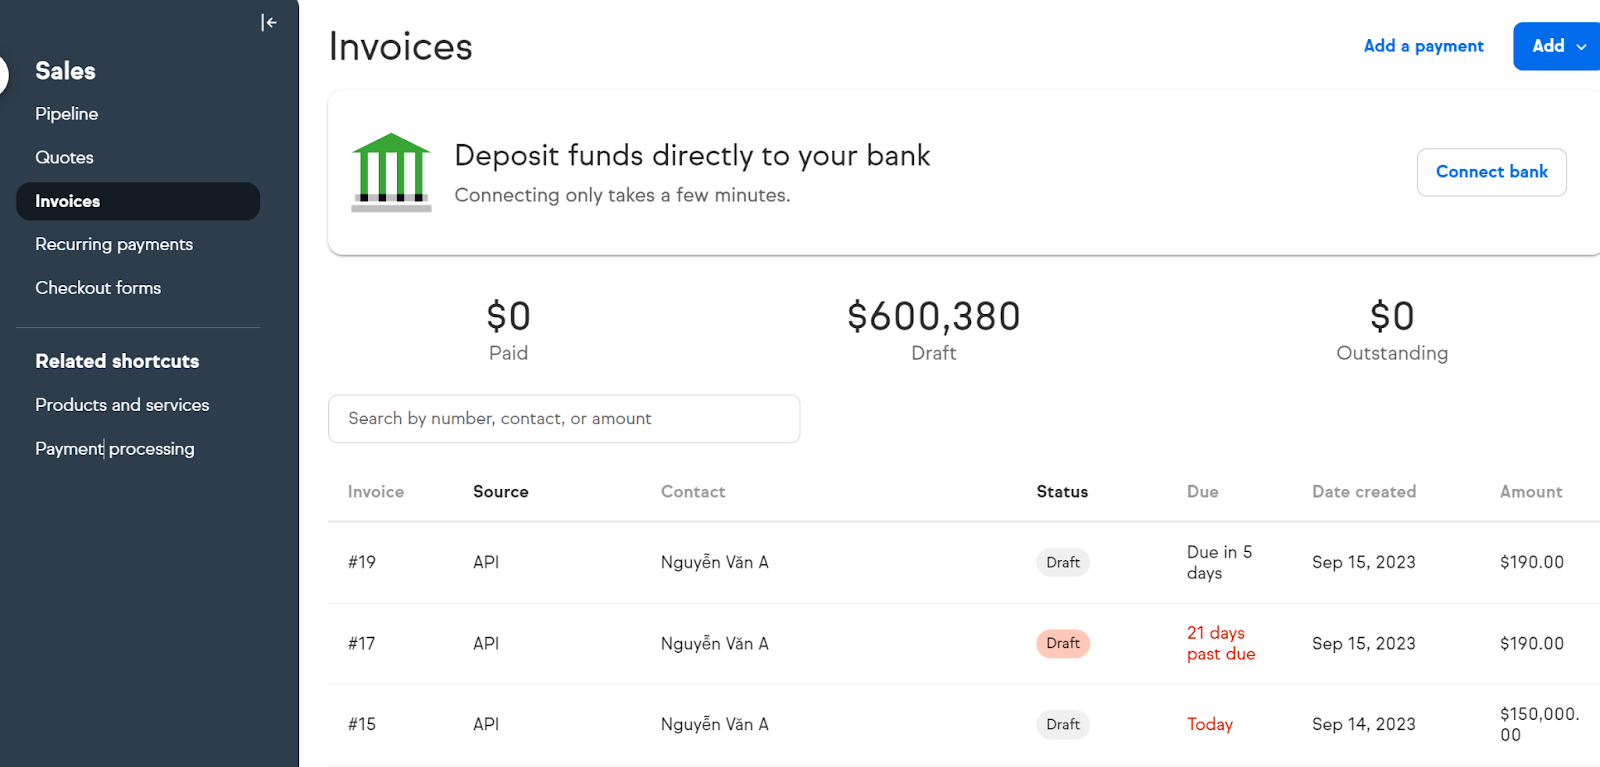Viewport: 1600px width, 767px height.
Task: Open Products and services shortcut
Action: click(122, 405)
